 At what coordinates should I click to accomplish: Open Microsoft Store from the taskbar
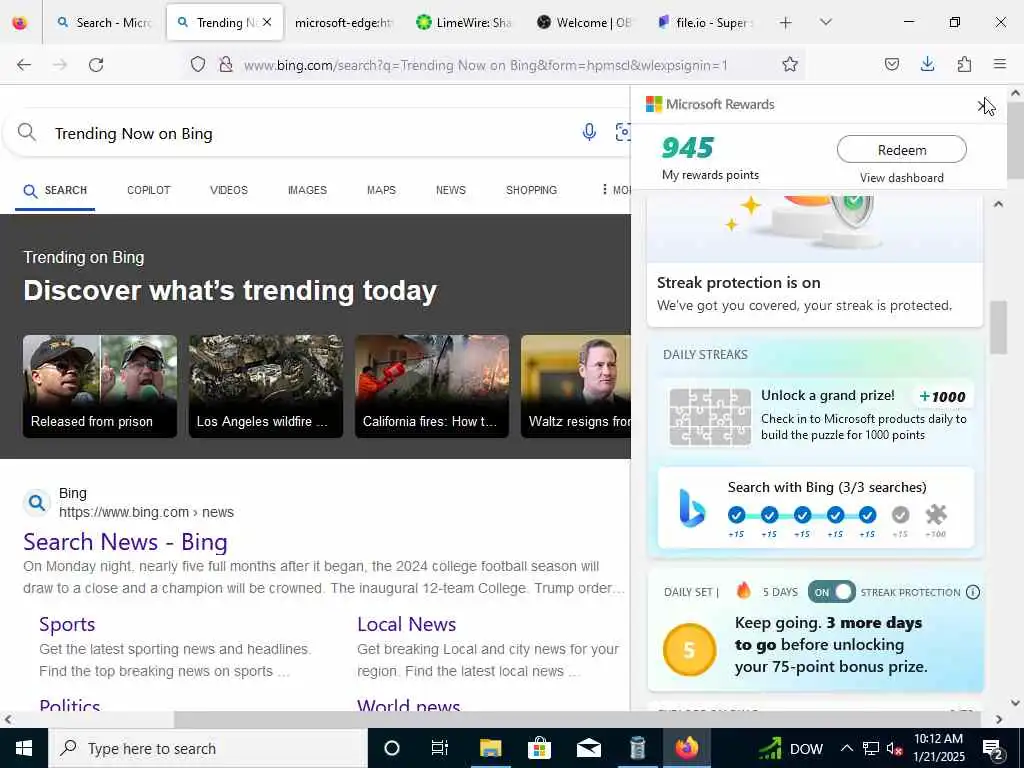(x=539, y=748)
